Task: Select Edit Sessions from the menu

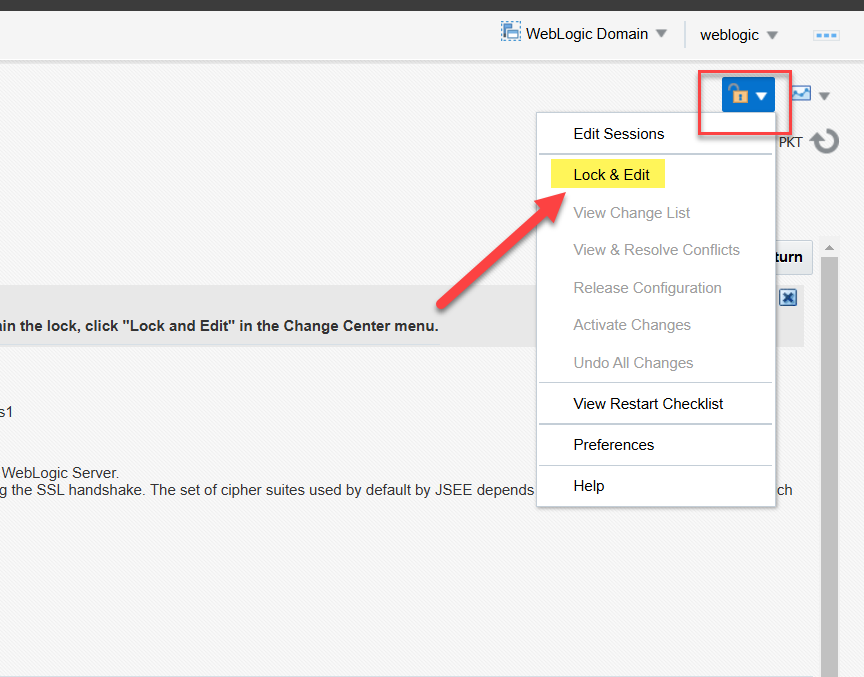Action: click(618, 134)
